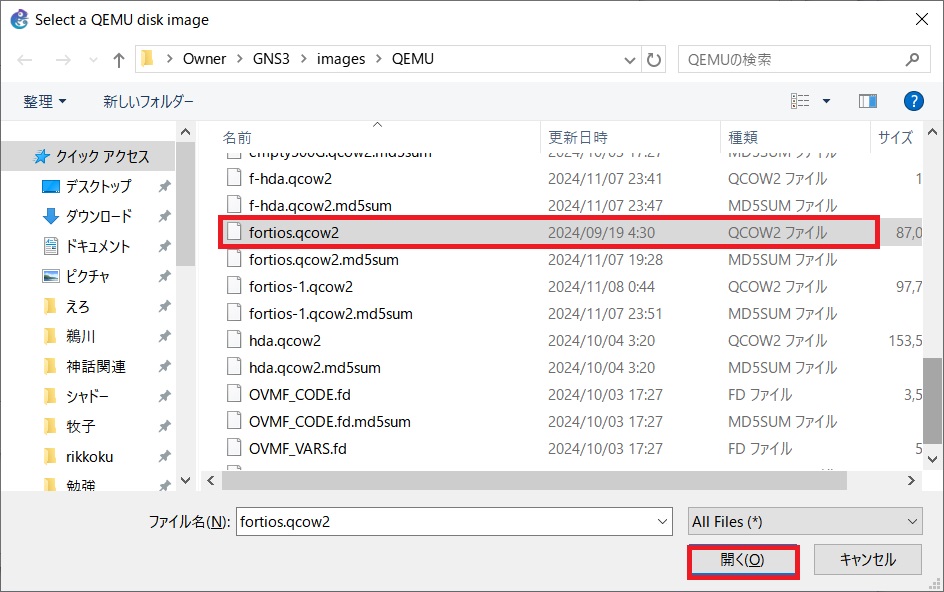Screen dimensions: 944x592
Task: Sort by the 更新日時 column header
Action: pos(578,138)
